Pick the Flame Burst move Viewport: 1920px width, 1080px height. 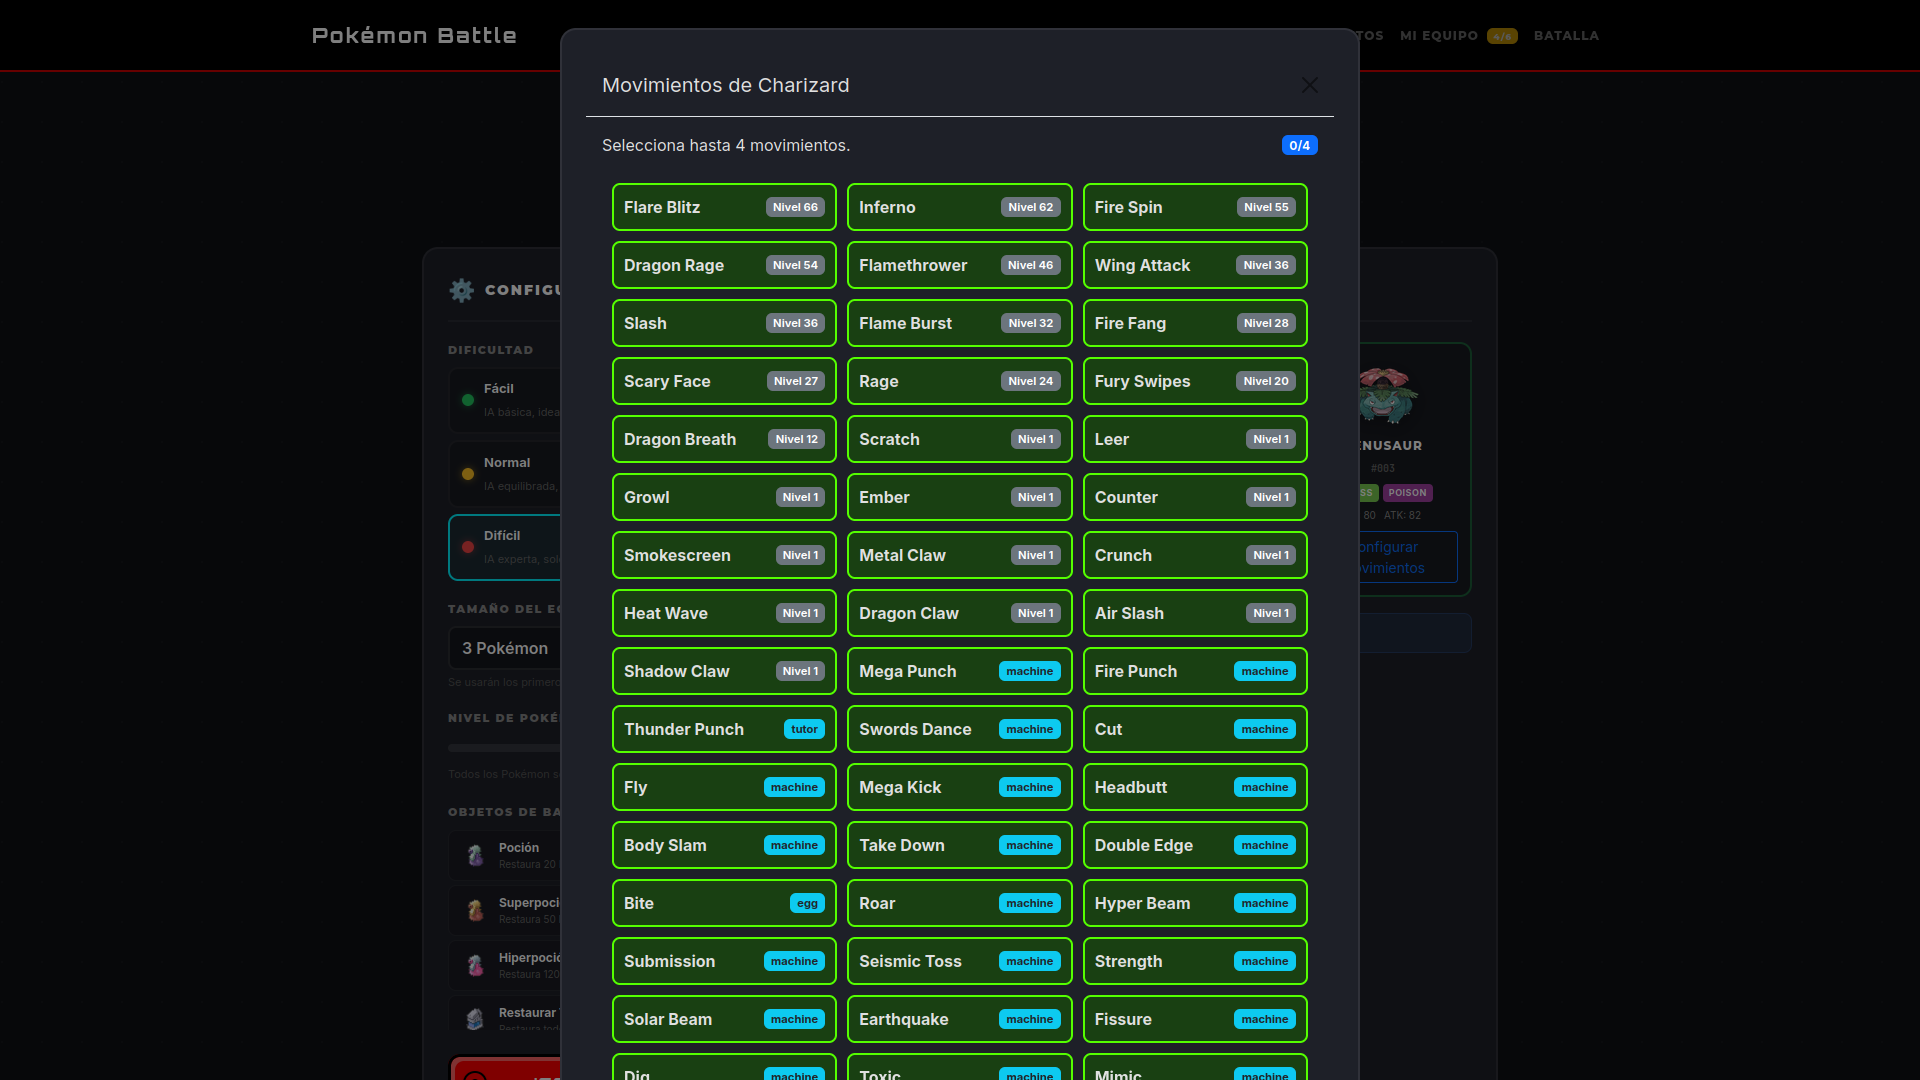pos(959,323)
